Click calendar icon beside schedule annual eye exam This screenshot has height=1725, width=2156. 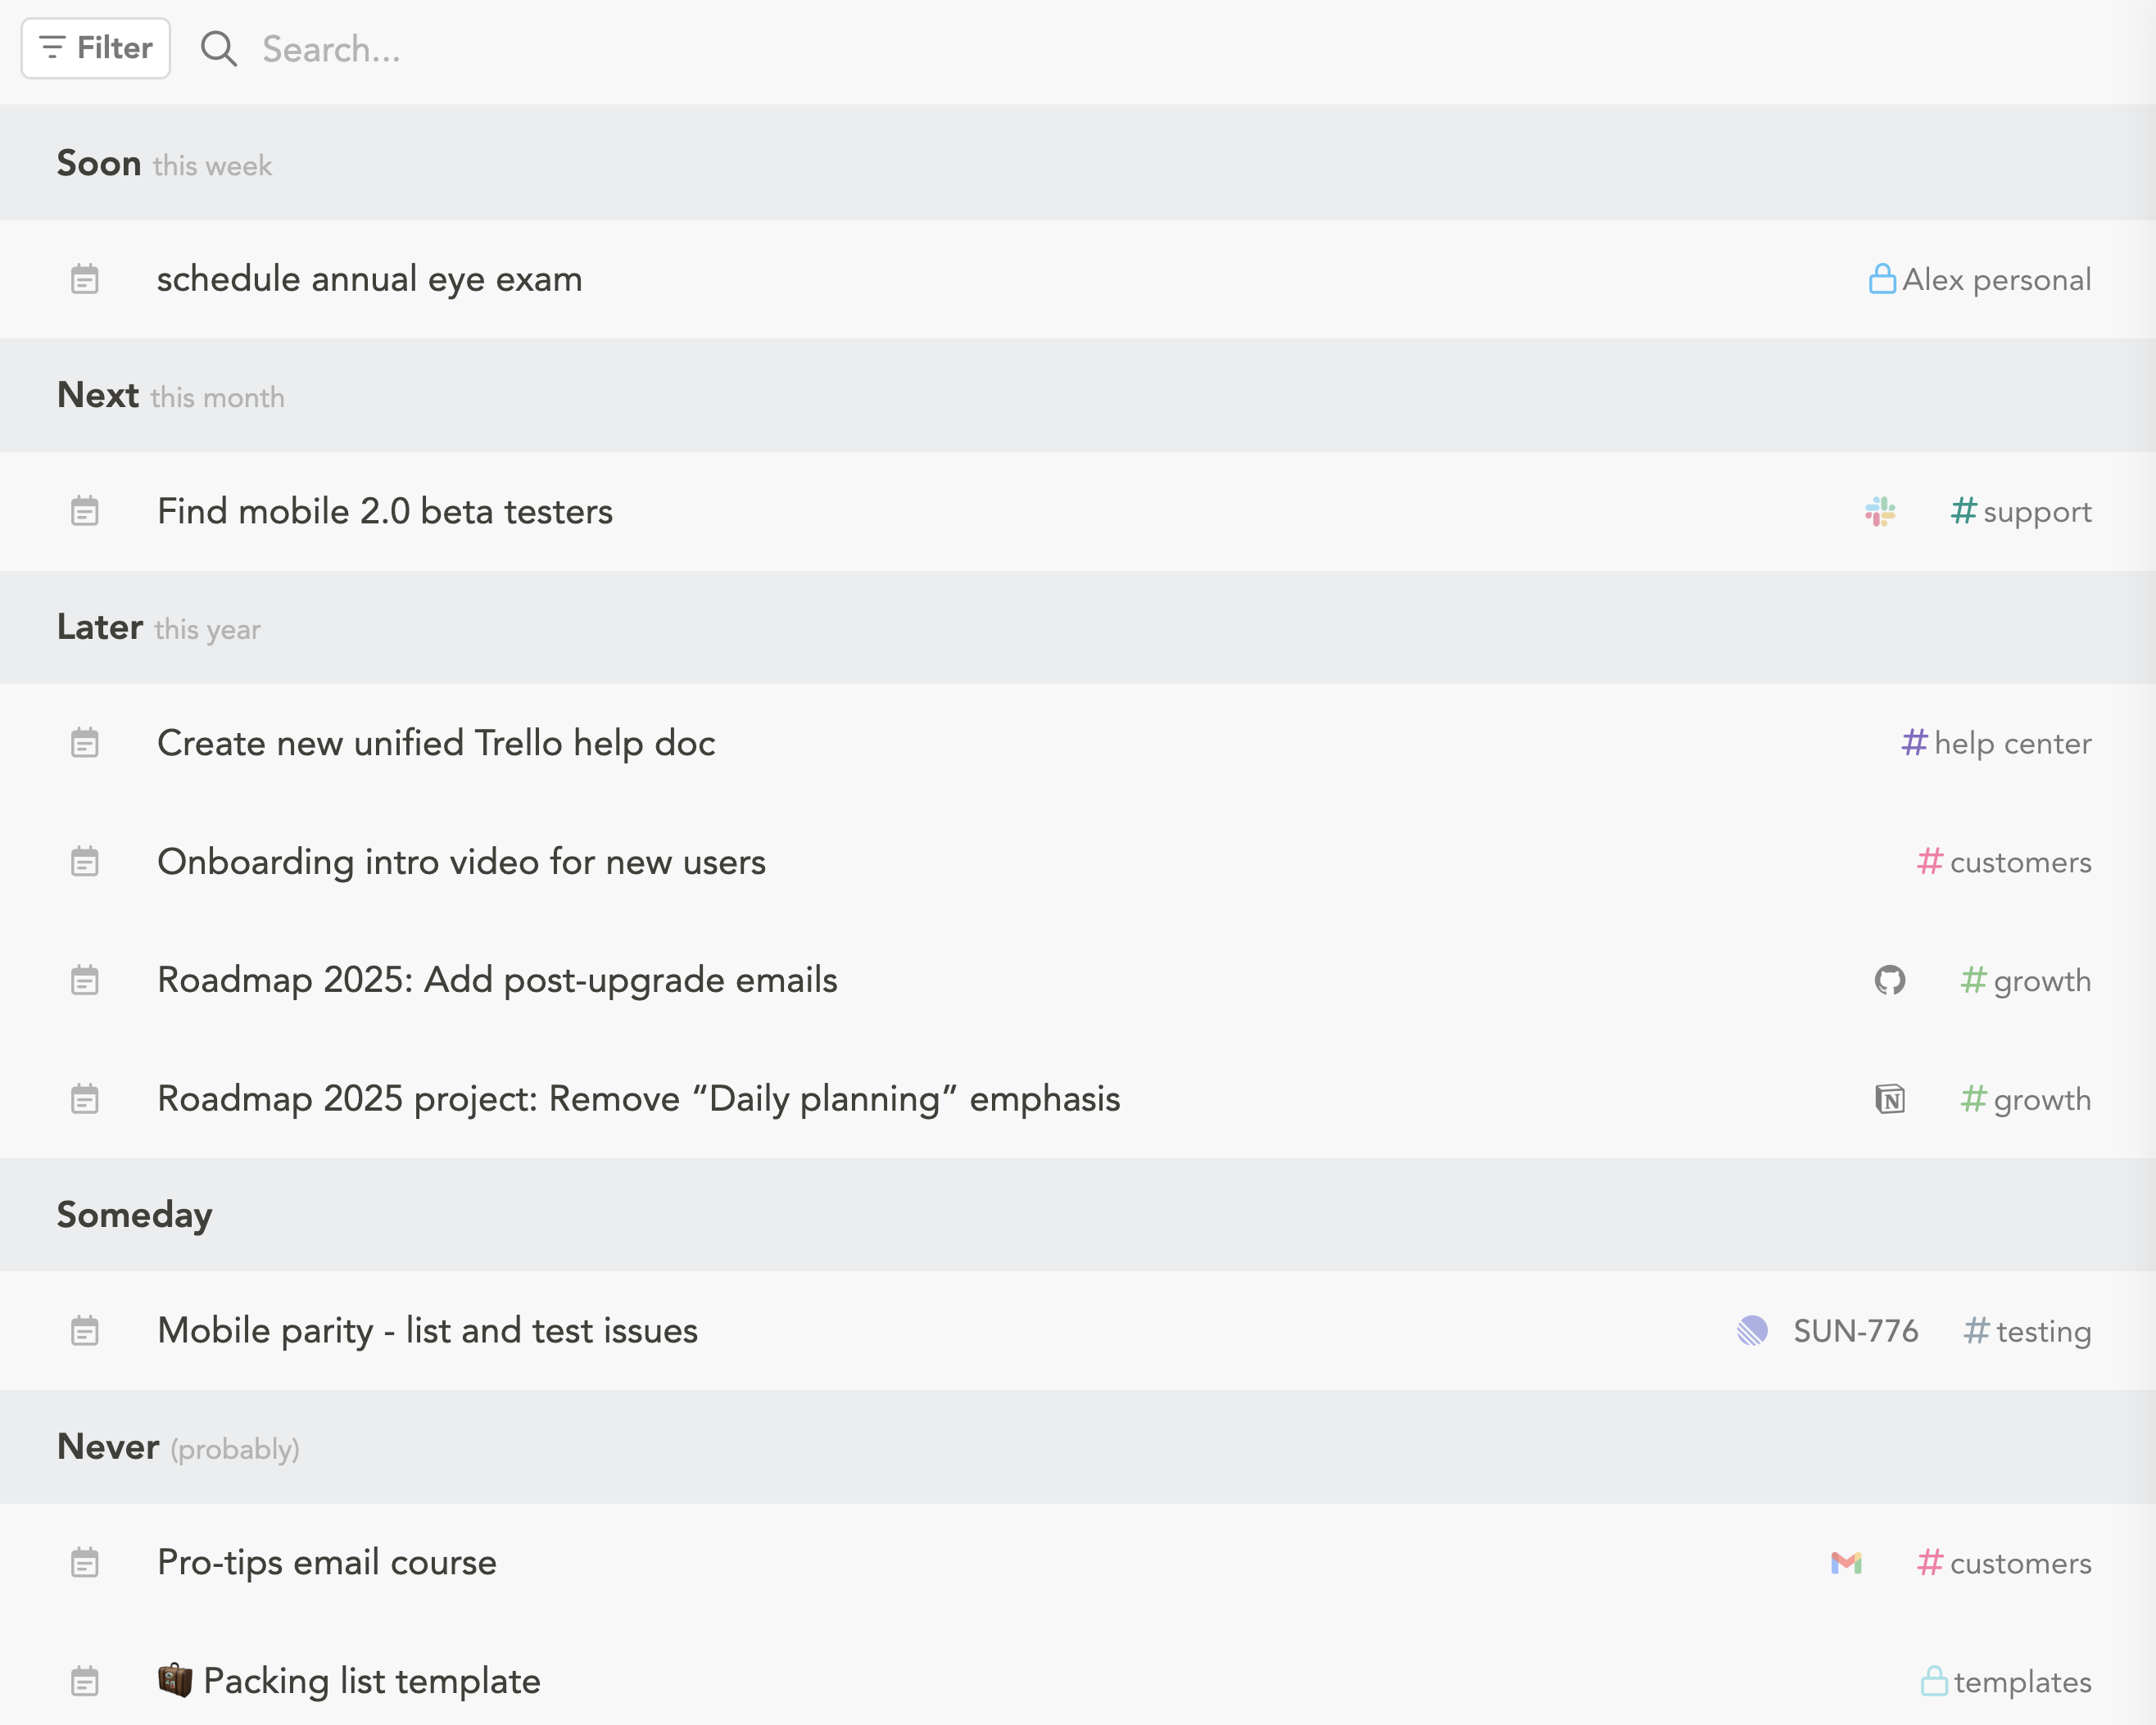point(85,279)
